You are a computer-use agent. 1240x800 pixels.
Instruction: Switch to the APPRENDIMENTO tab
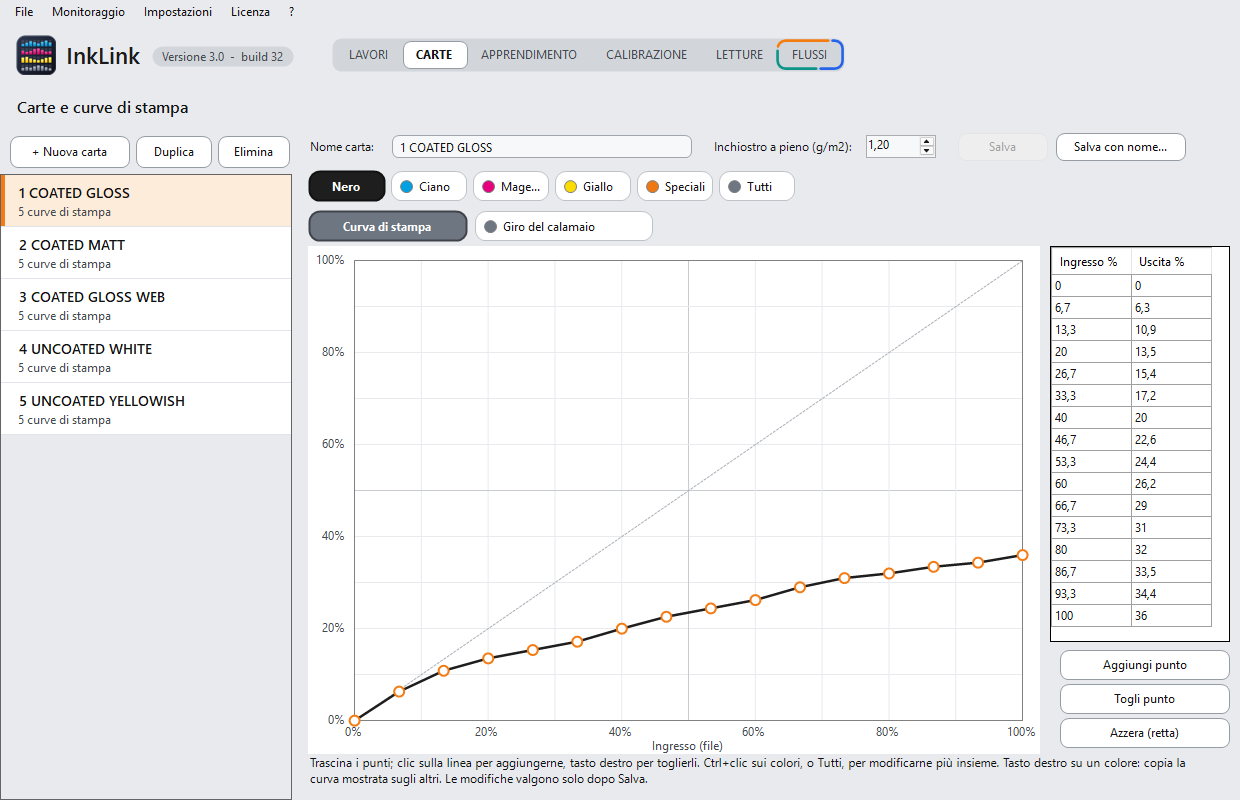pos(529,55)
